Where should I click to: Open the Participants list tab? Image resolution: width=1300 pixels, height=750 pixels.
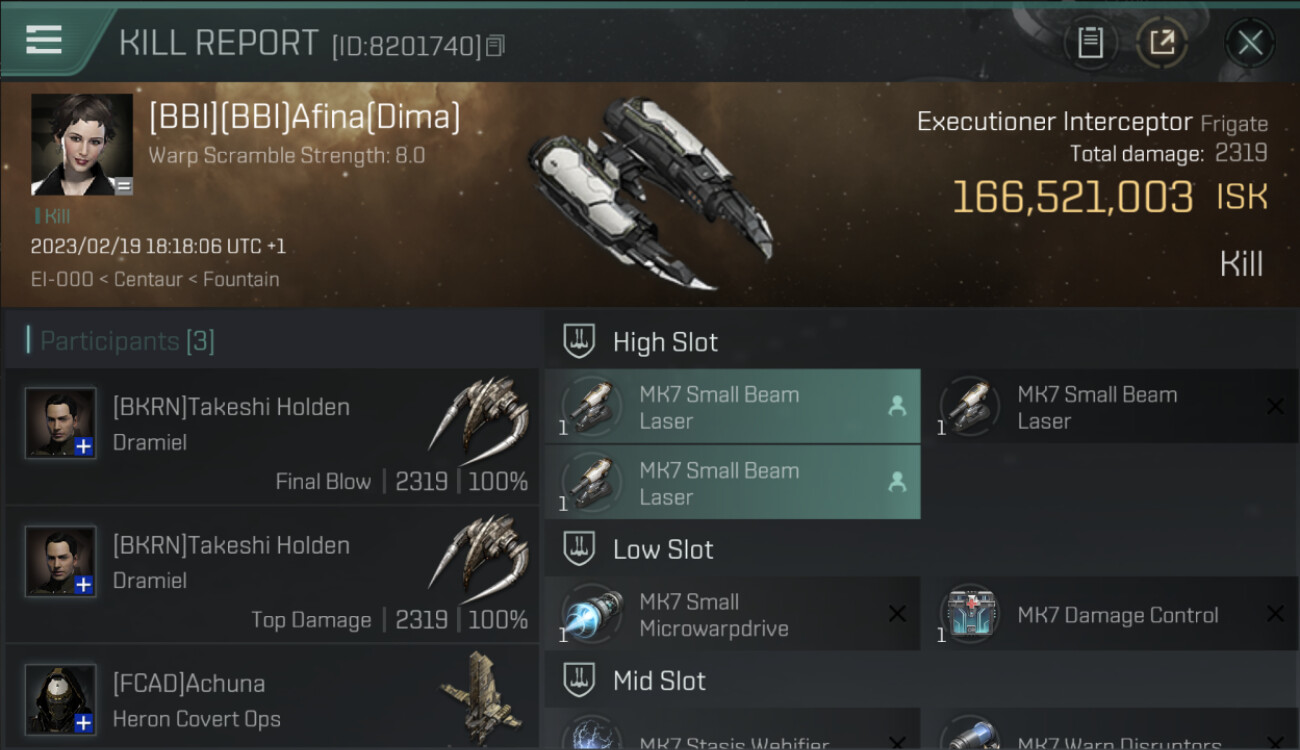point(126,341)
